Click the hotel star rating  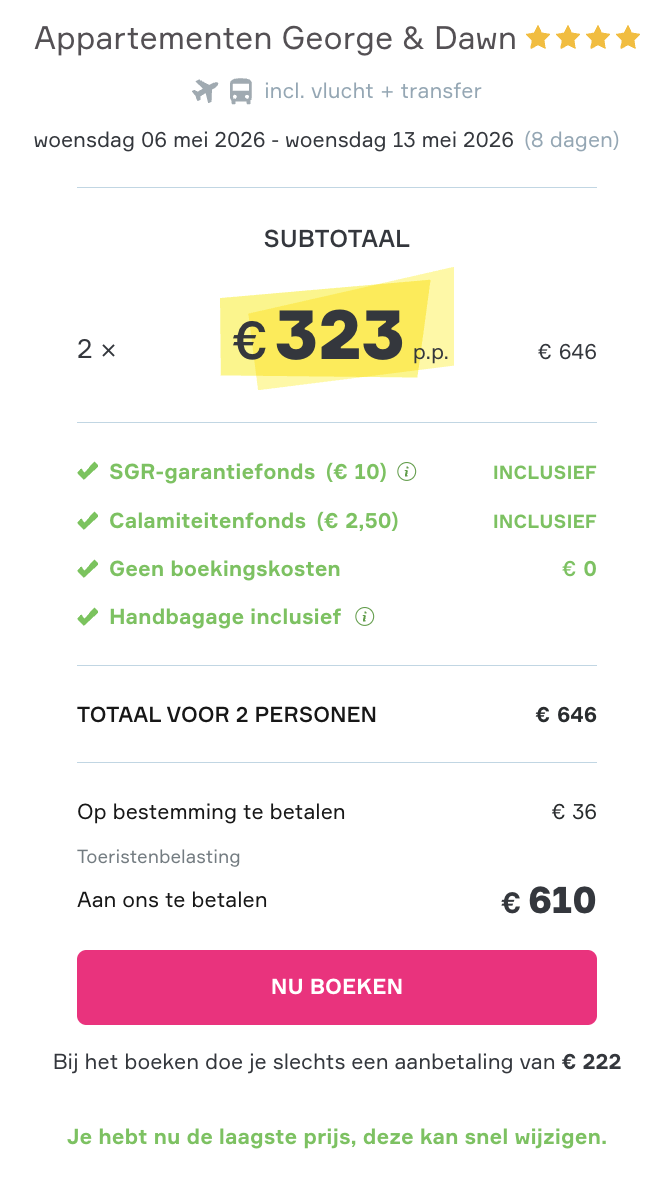pyautogui.click(x=583, y=39)
